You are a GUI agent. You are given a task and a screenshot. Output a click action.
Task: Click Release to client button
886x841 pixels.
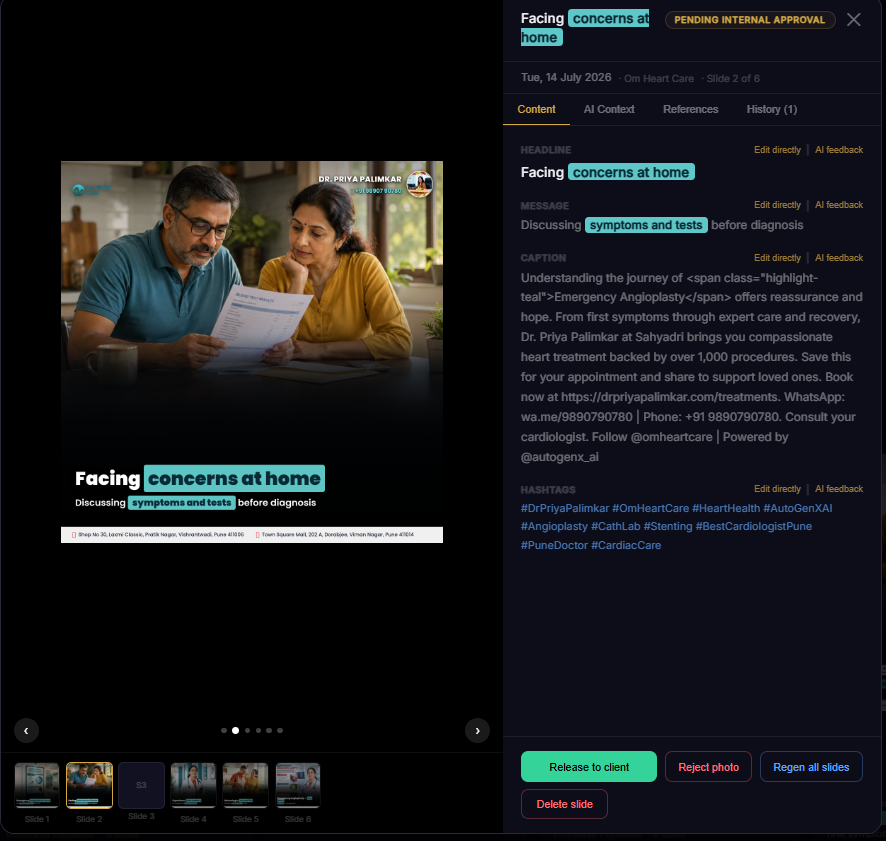589,767
